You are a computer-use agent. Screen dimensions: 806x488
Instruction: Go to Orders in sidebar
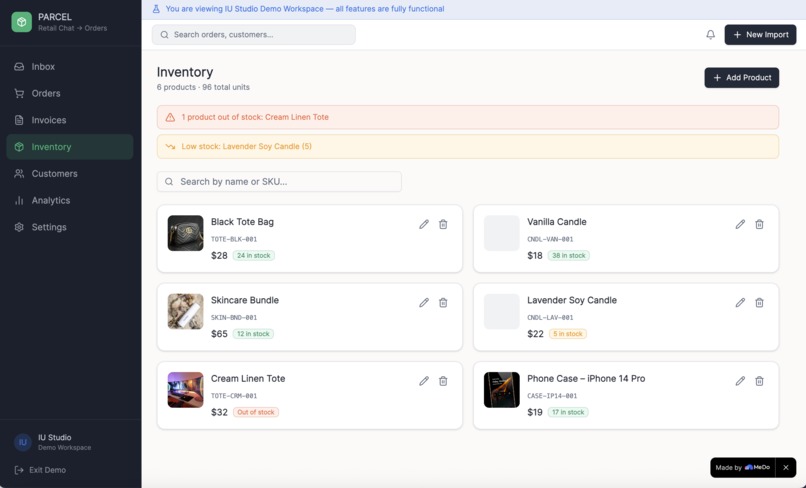point(70,93)
